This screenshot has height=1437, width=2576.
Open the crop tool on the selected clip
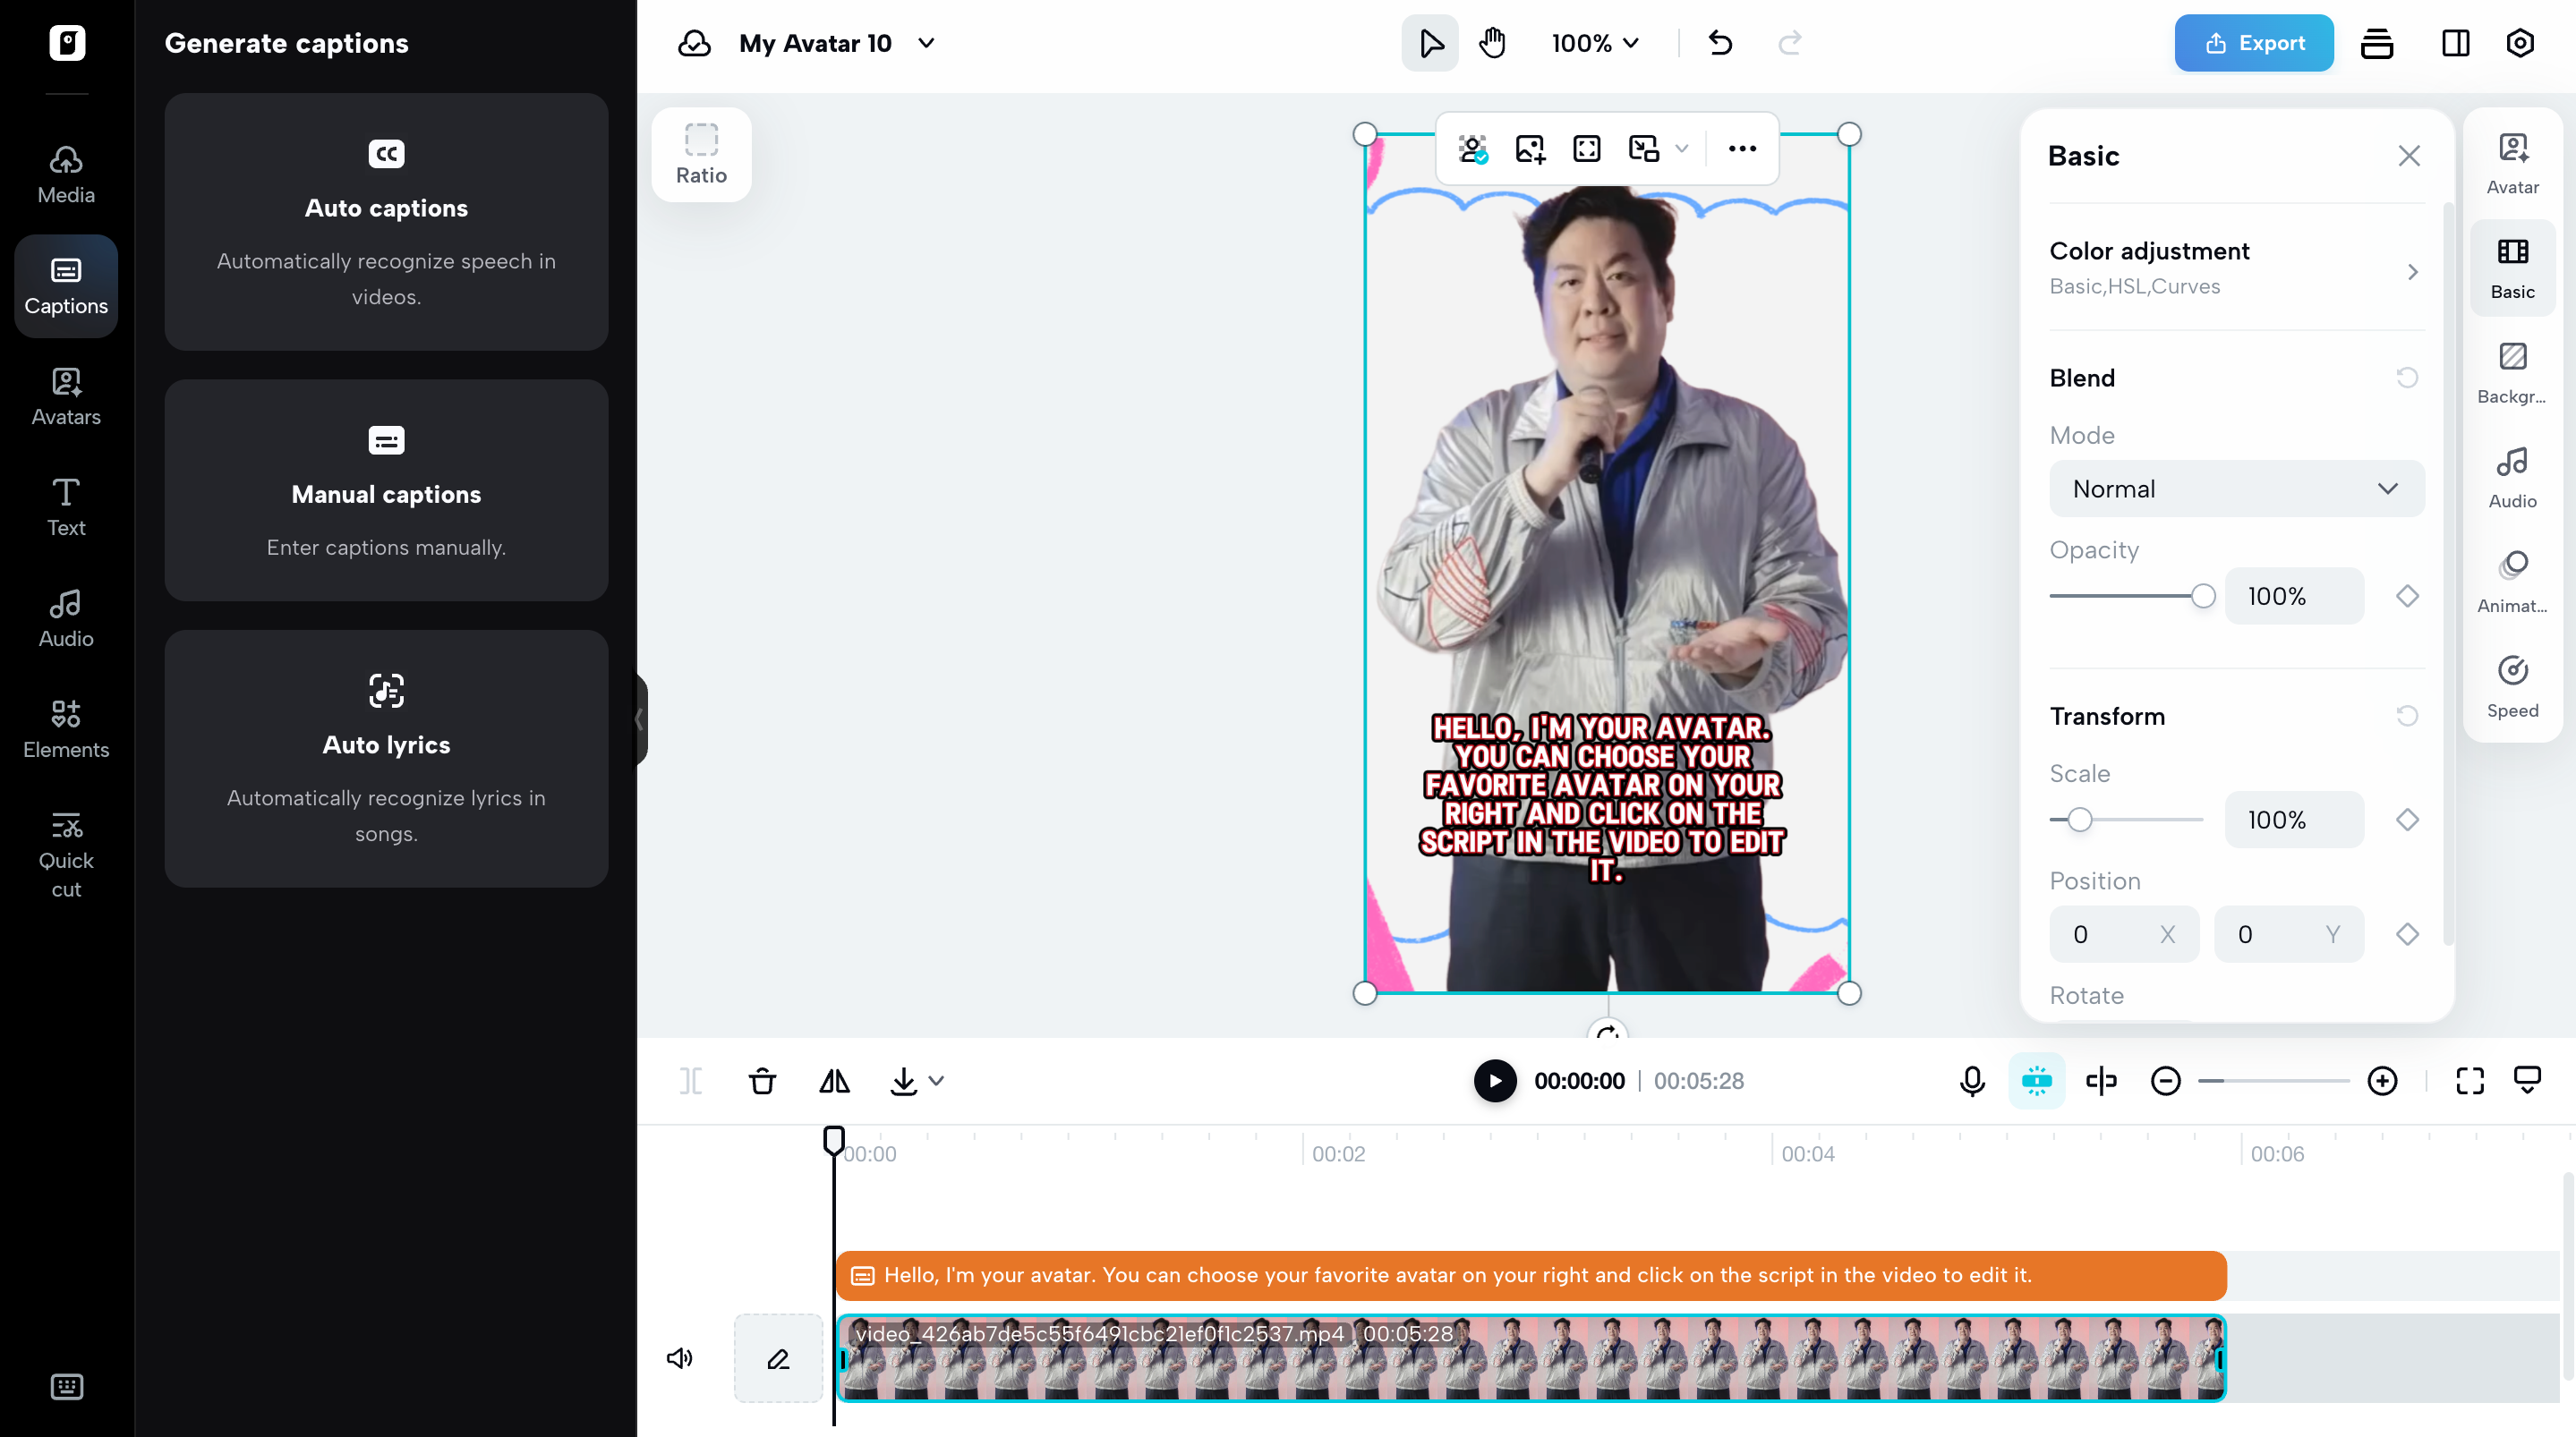point(1586,148)
